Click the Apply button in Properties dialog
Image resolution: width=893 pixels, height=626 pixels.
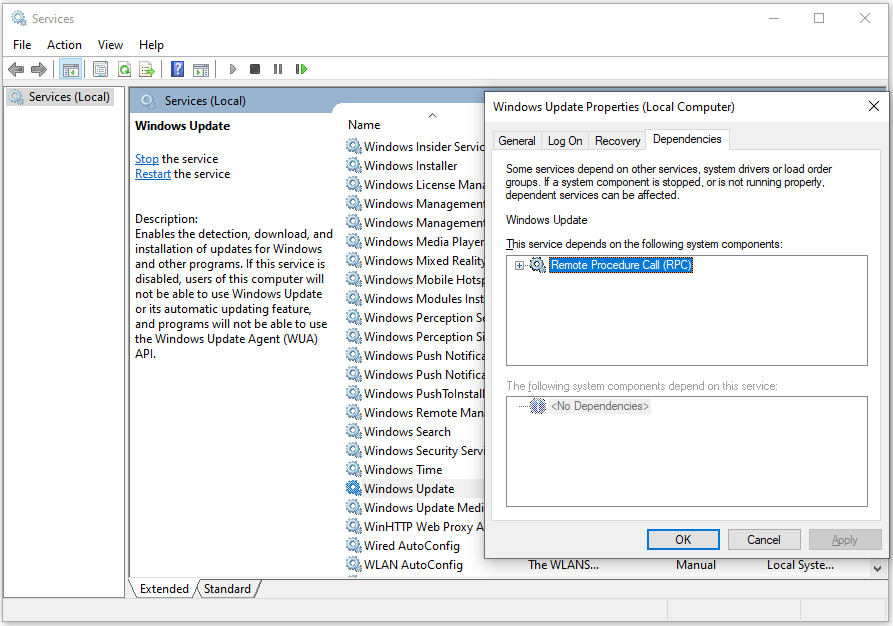click(845, 539)
